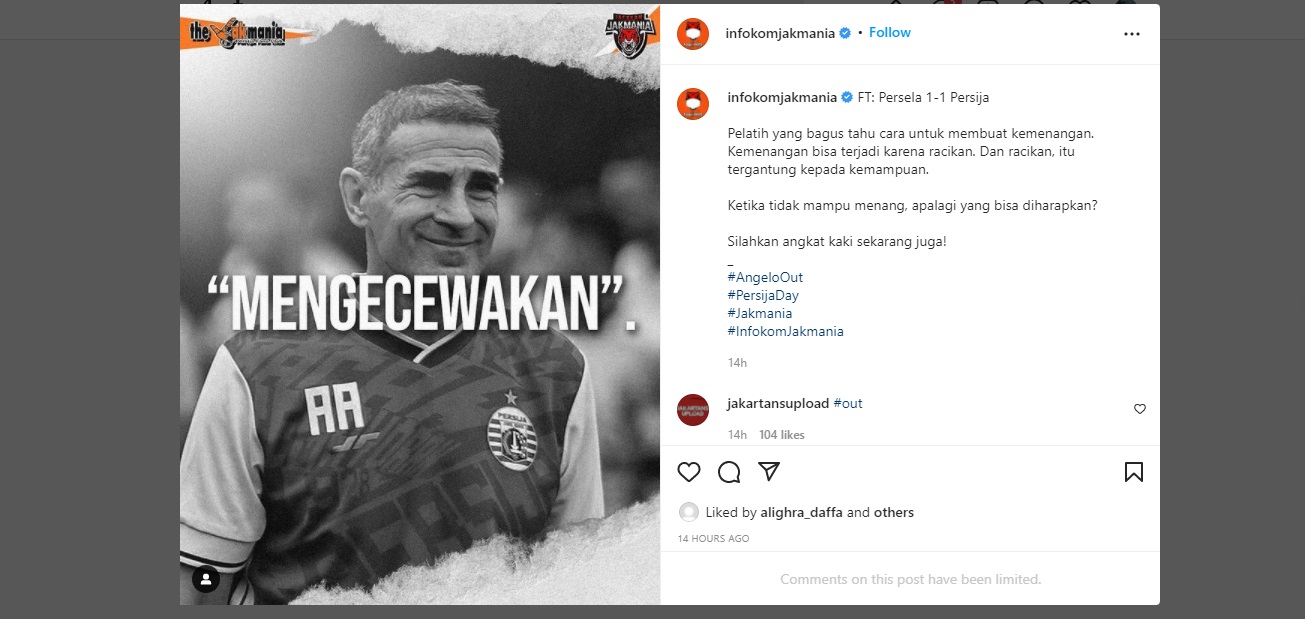1305x619 pixels.
Task: Like the post with heart icon
Action: [x=689, y=472]
